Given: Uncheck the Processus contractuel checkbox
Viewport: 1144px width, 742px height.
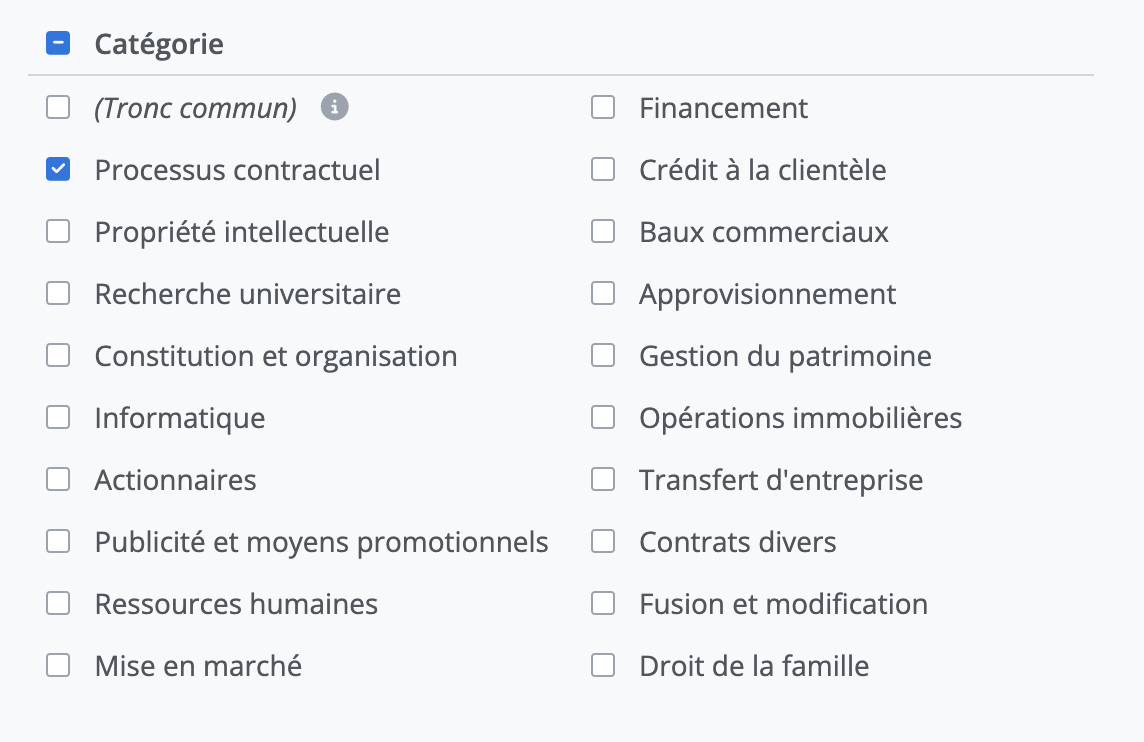Looking at the screenshot, I should click(58, 170).
